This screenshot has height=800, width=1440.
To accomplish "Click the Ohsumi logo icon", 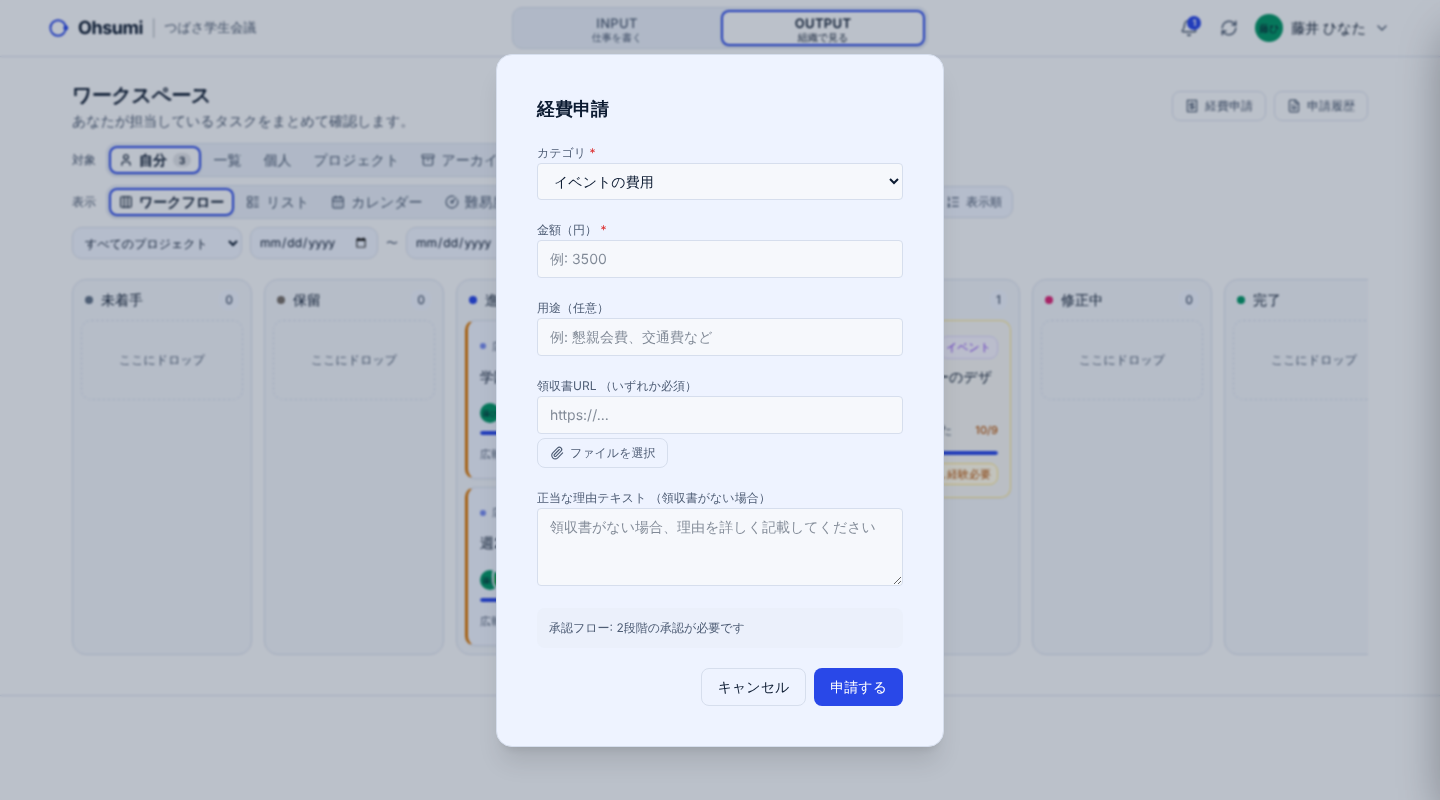I will click(58, 28).
